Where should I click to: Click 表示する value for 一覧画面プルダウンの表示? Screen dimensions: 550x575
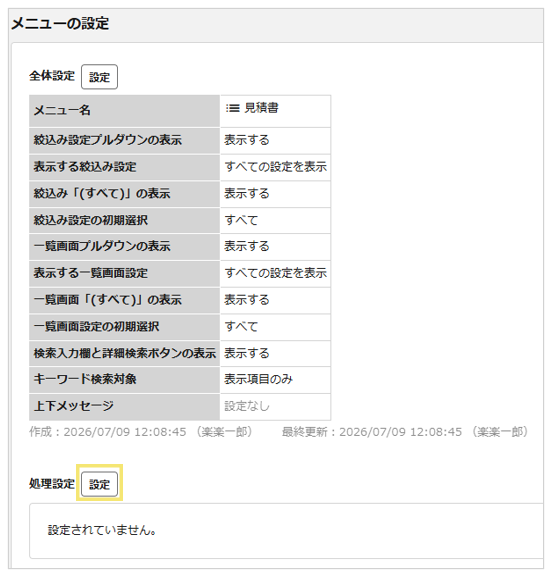[247, 246]
